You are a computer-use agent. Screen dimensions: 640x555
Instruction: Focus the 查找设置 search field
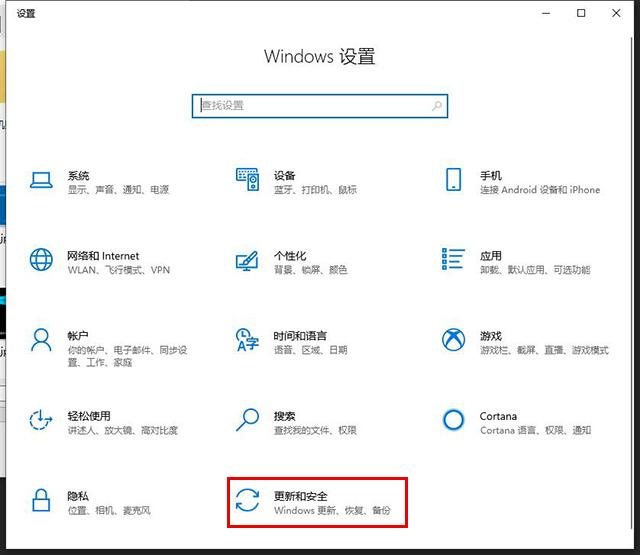(320, 106)
